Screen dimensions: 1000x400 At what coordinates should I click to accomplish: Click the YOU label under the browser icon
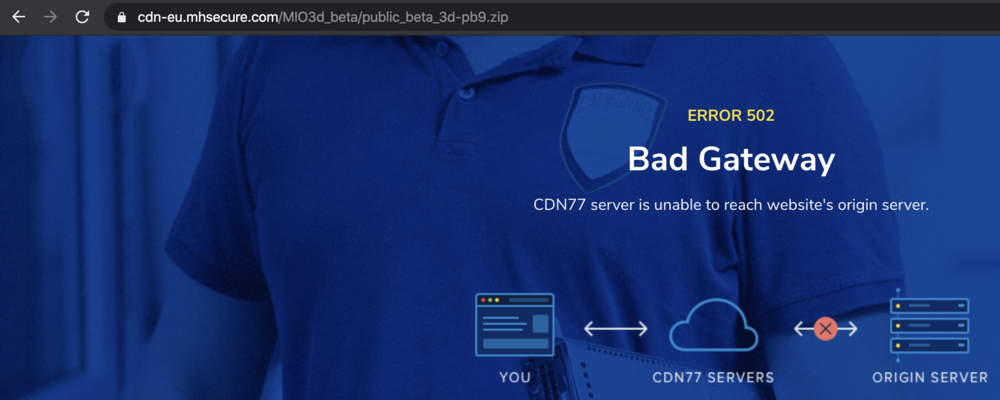[x=515, y=378]
